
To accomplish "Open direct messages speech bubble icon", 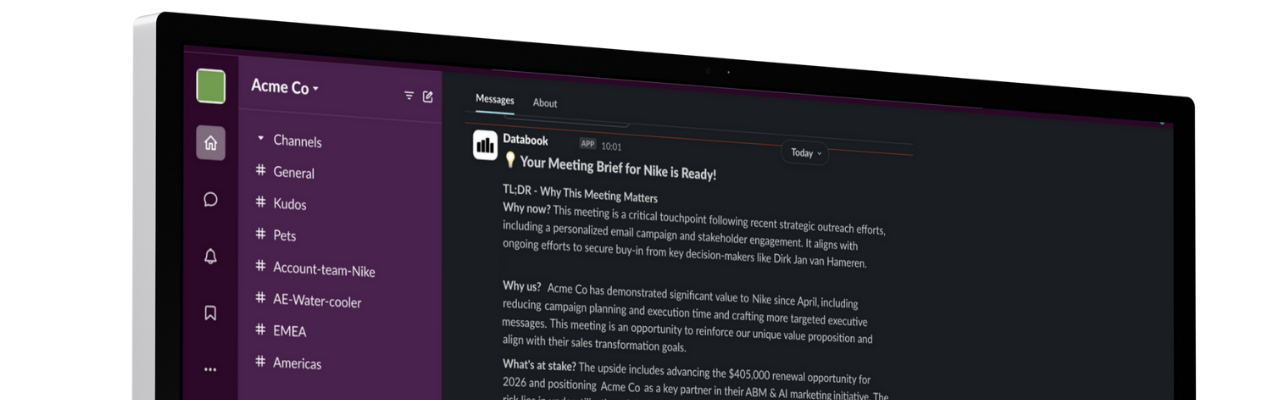I will pyautogui.click(x=210, y=199).
